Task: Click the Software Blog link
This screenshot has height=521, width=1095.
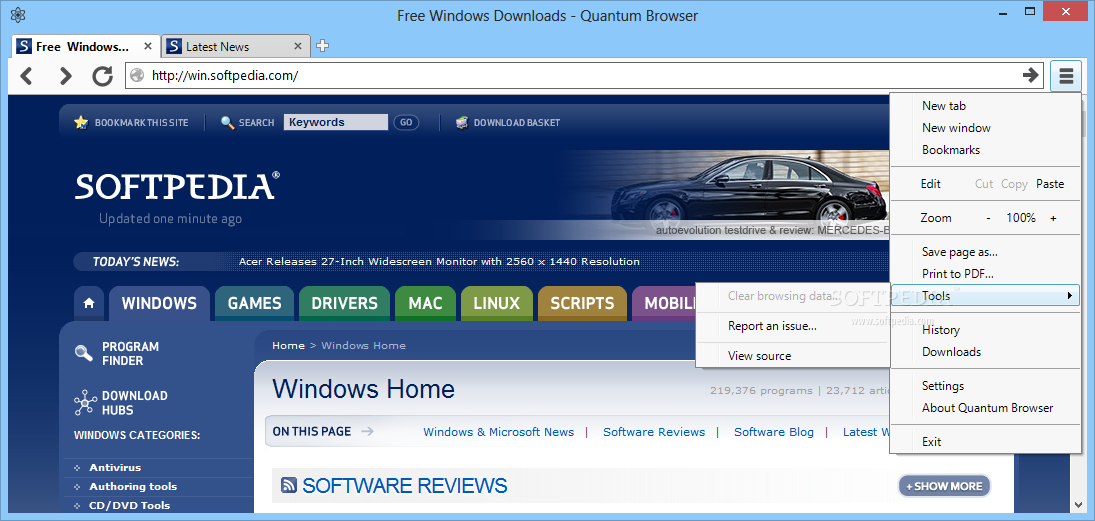Action: 774,432
